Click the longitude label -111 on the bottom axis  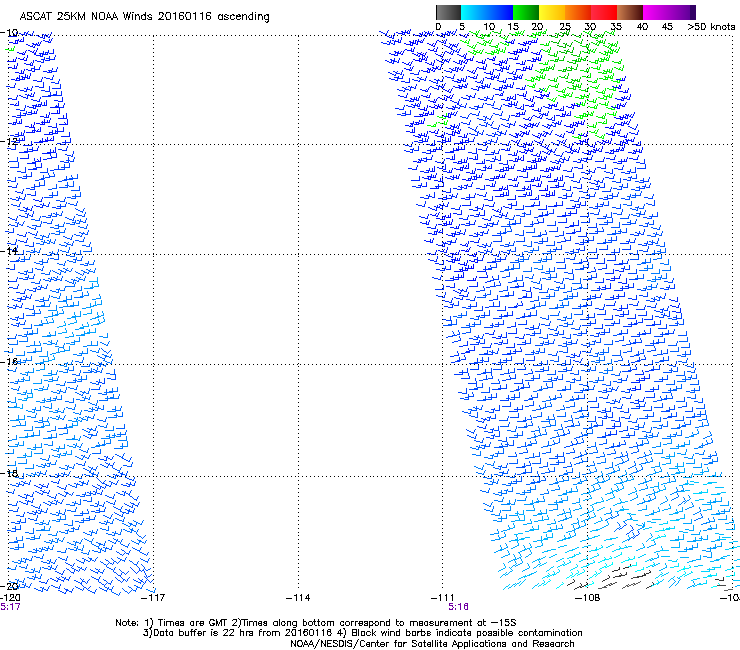442,598
